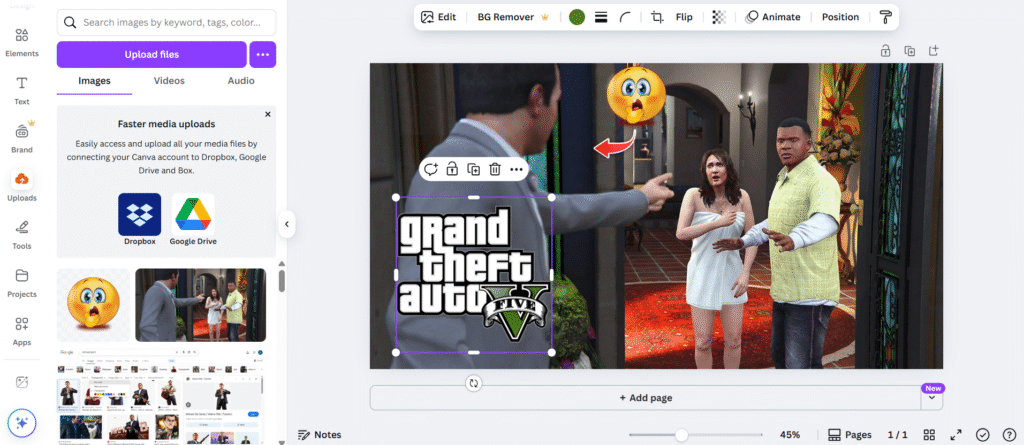Image resolution: width=1024 pixels, height=445 pixels.
Task: Open upload more options three-dots button
Action: pyautogui.click(x=263, y=54)
